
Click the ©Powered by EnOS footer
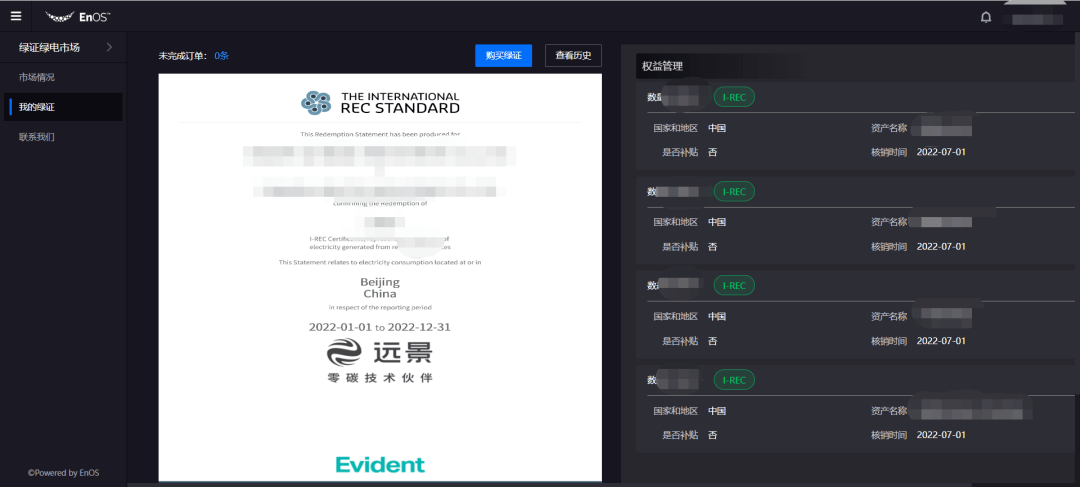pos(63,473)
